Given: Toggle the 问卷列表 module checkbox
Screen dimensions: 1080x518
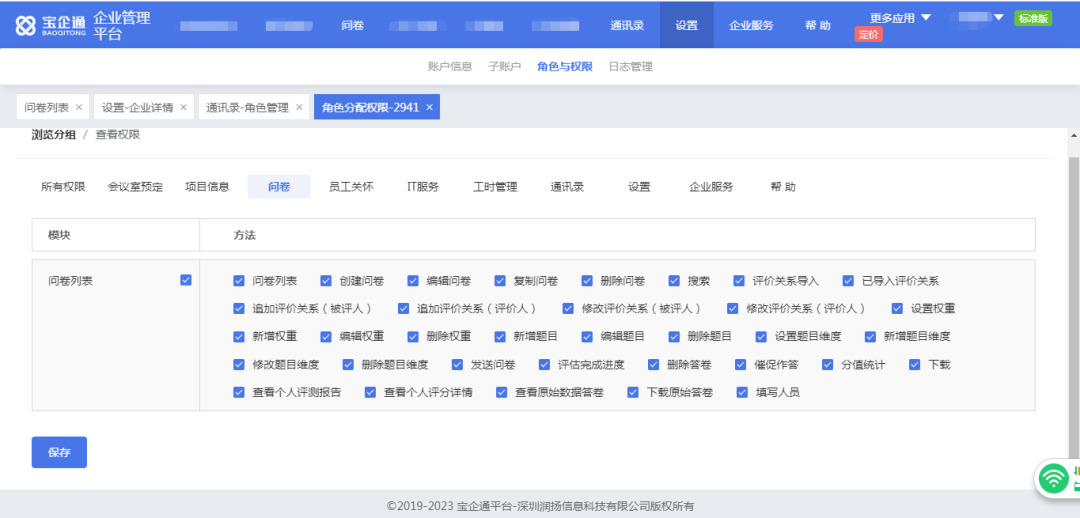Looking at the screenshot, I should point(185,280).
